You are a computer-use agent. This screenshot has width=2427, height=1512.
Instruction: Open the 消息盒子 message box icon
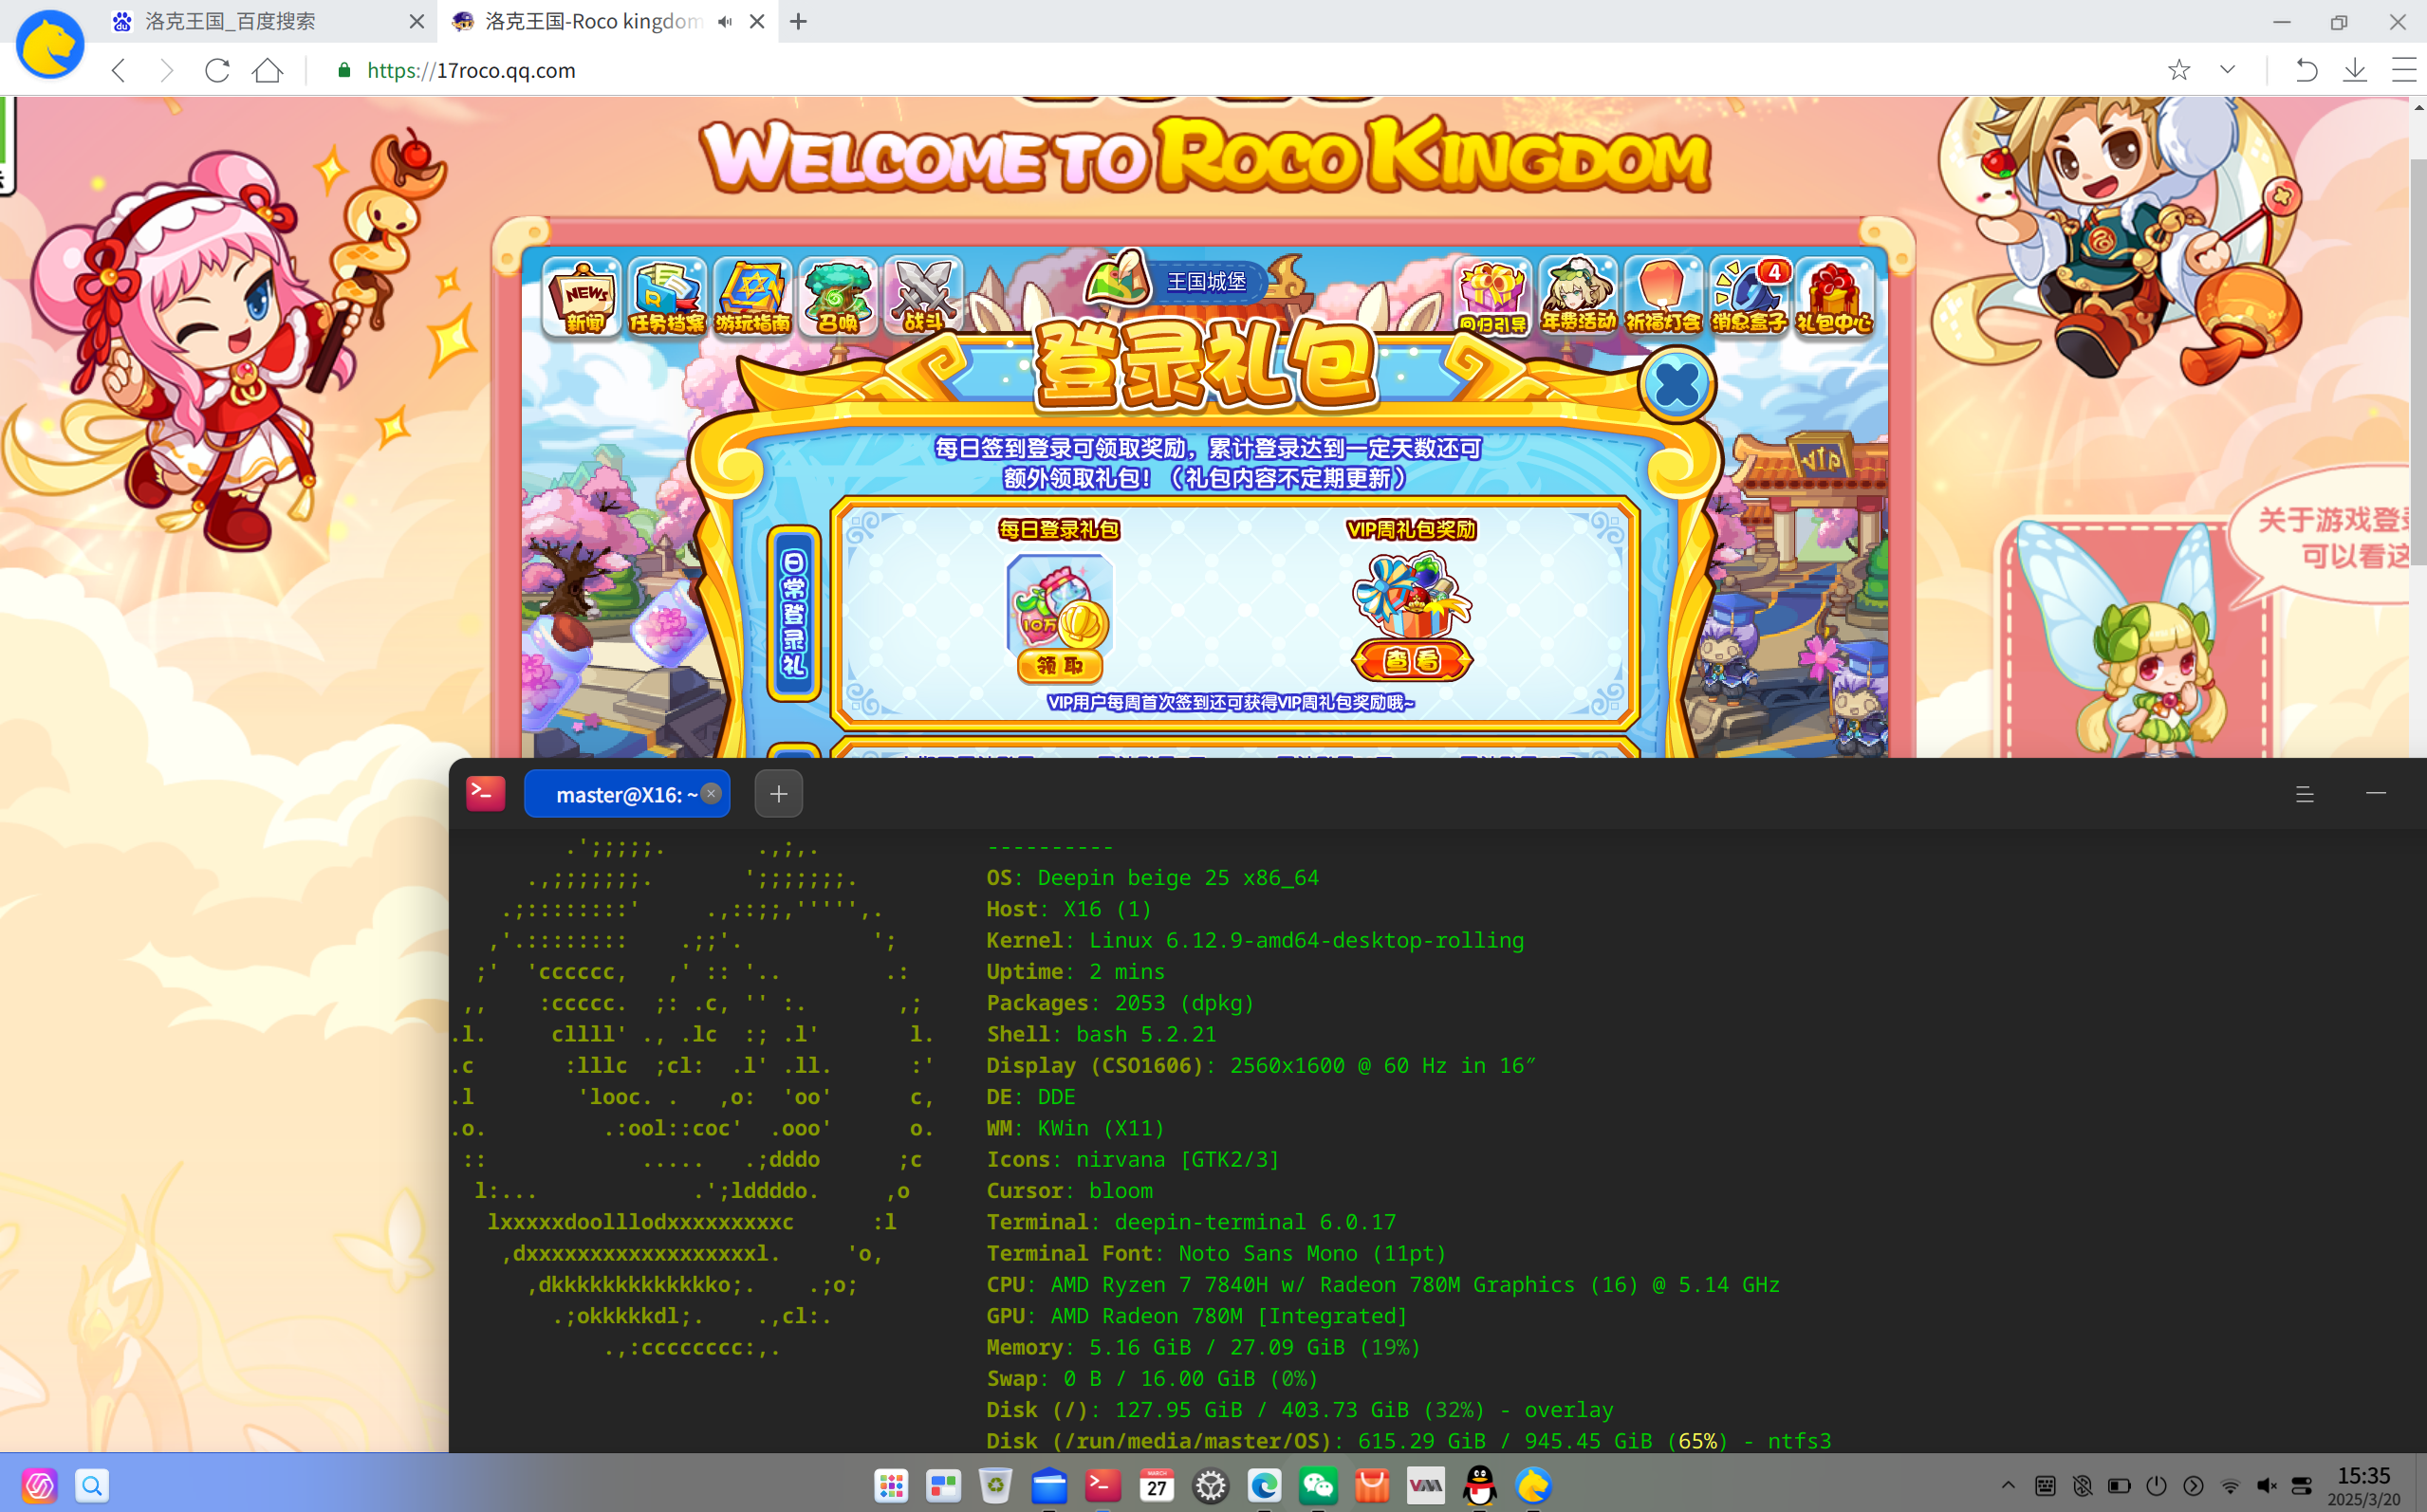point(1749,296)
